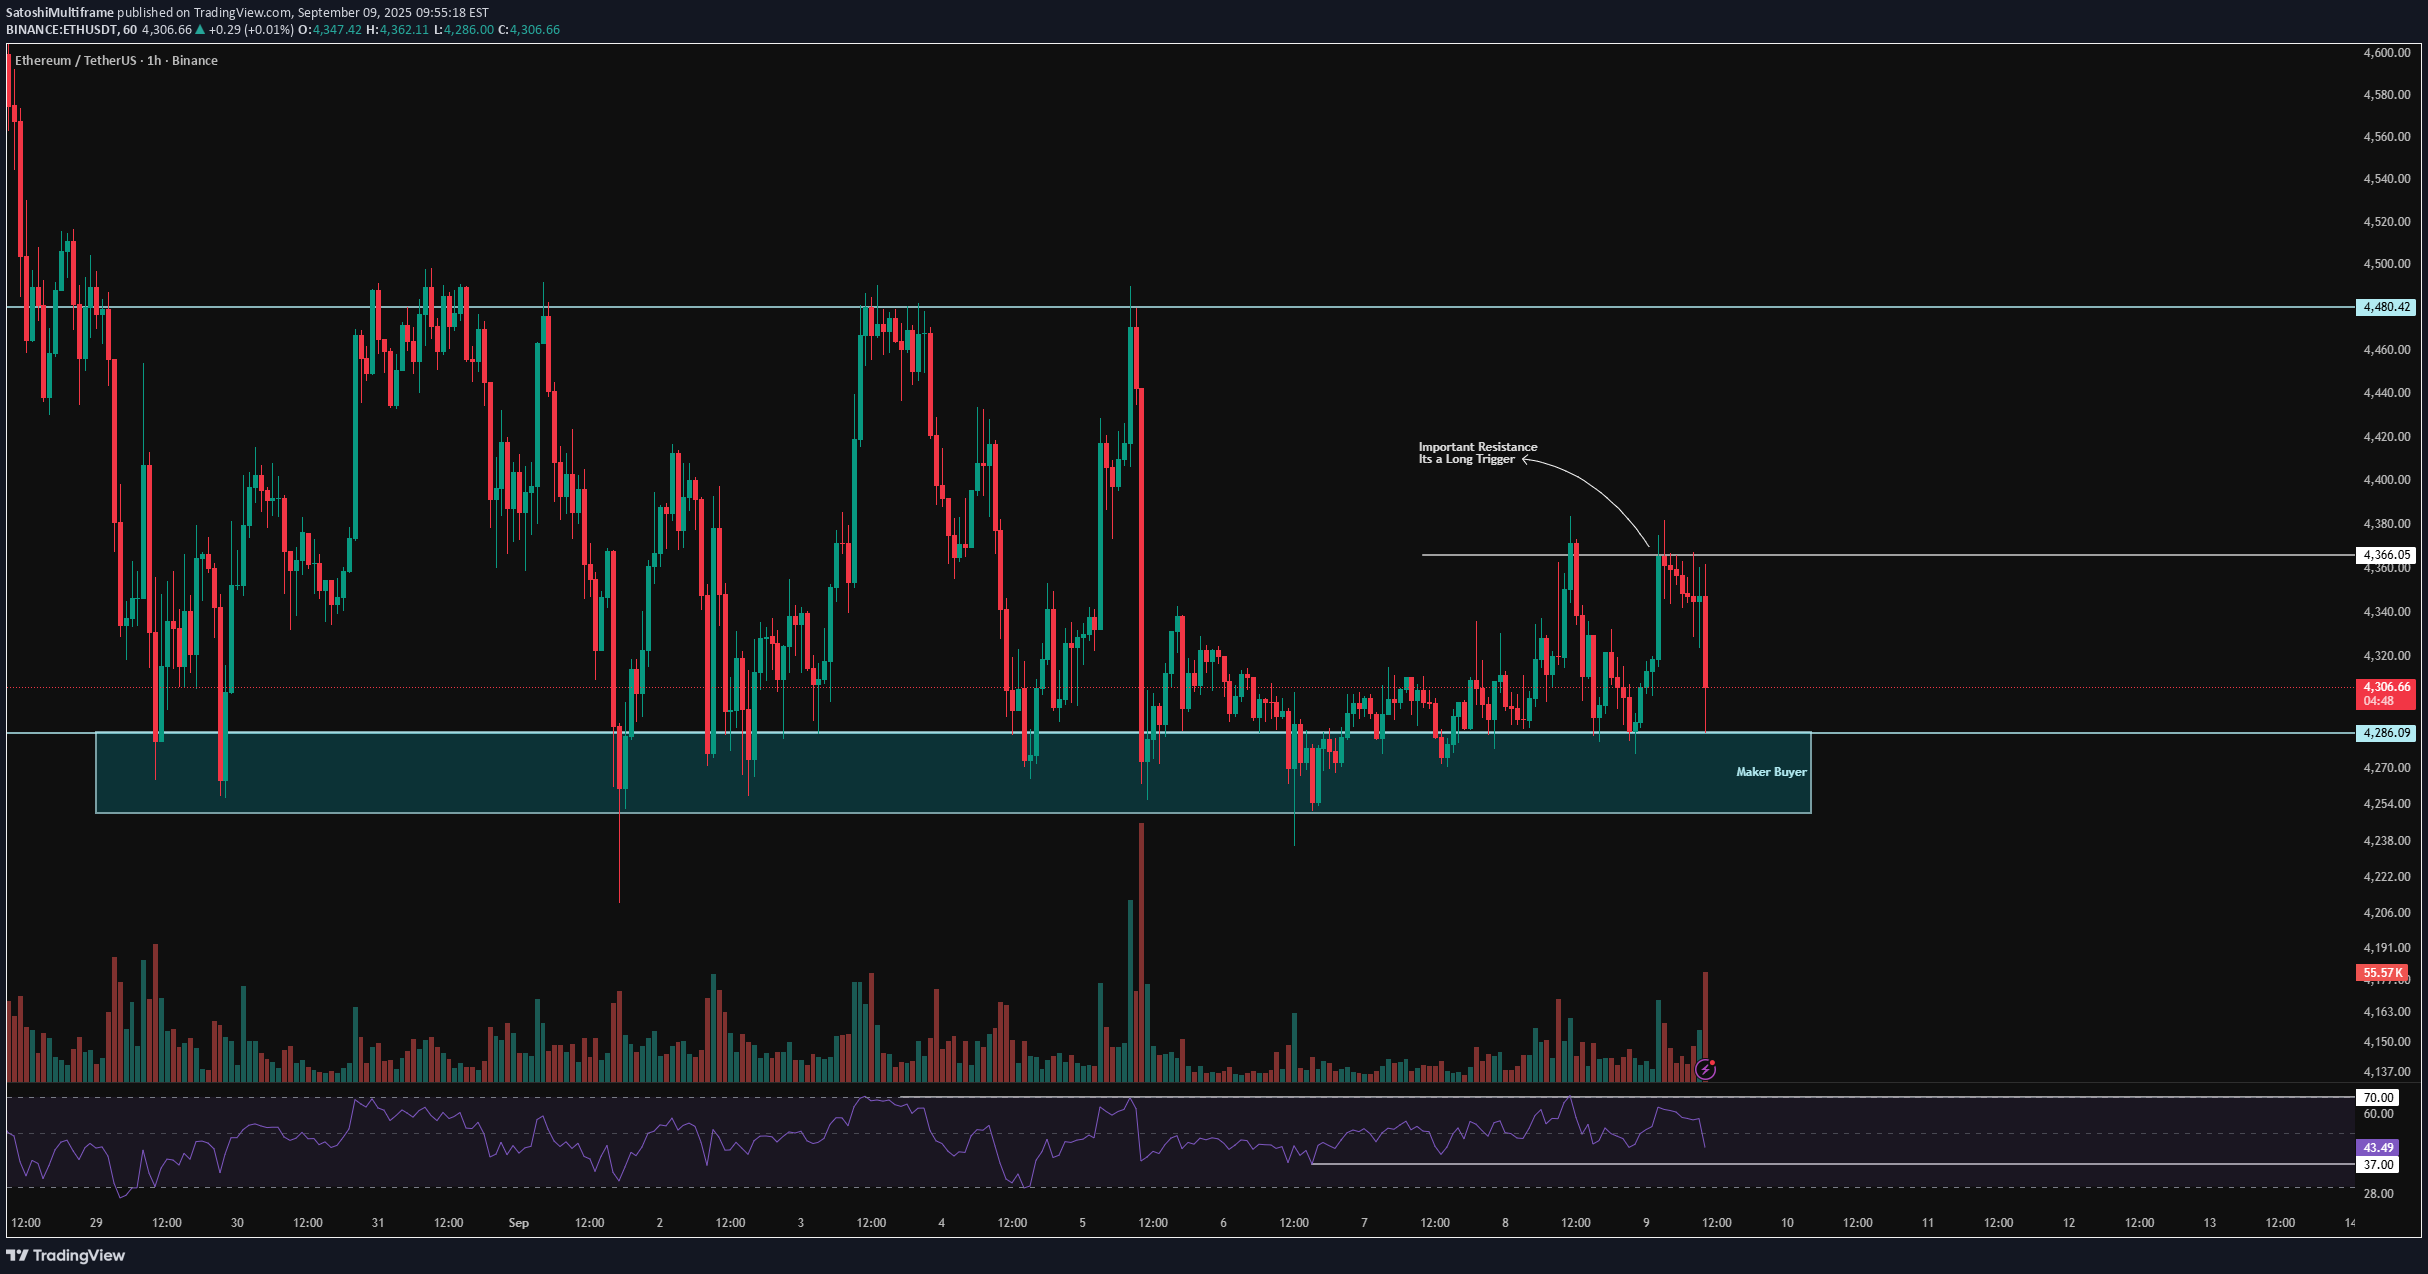Click the 4,254.00 price axis tick
The width and height of the screenshot is (2428, 1274).
pyautogui.click(x=2385, y=804)
